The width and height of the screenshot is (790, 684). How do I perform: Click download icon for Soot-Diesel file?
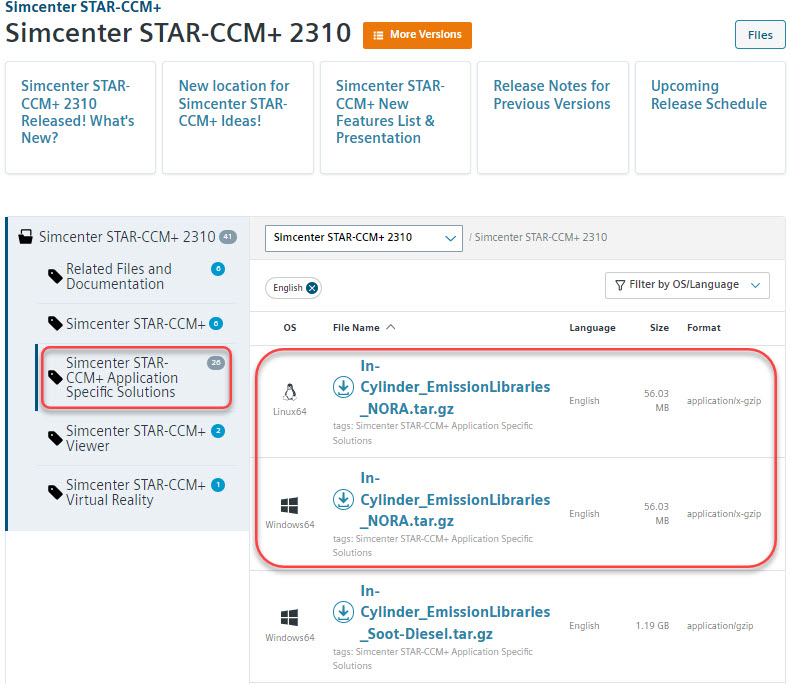(x=343, y=611)
